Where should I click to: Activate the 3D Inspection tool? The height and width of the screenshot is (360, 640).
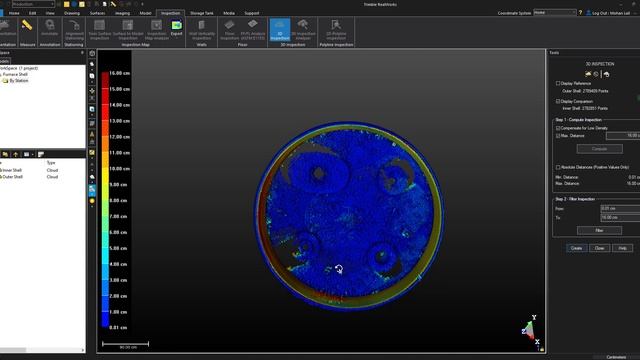click(280, 29)
